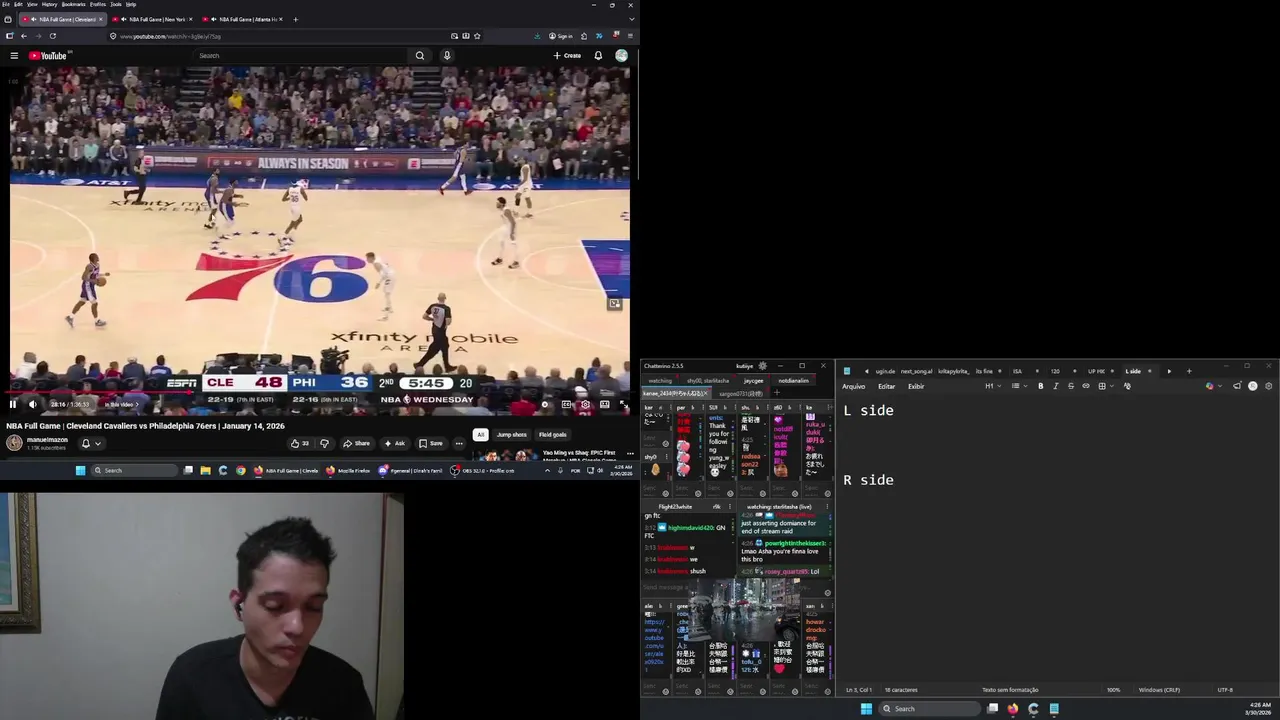Click the Ask button under video
The height and width of the screenshot is (720, 1280).
(x=395, y=443)
